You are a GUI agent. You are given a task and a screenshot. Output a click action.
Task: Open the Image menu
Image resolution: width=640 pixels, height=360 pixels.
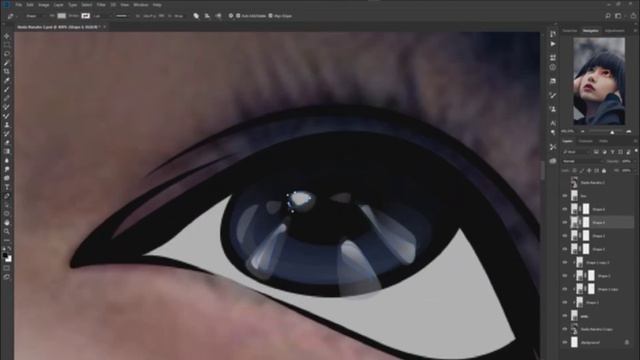pos(44,5)
